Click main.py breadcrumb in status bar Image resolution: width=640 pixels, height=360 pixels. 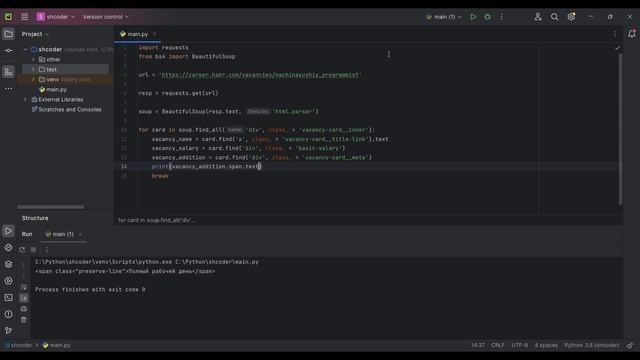[57, 345]
